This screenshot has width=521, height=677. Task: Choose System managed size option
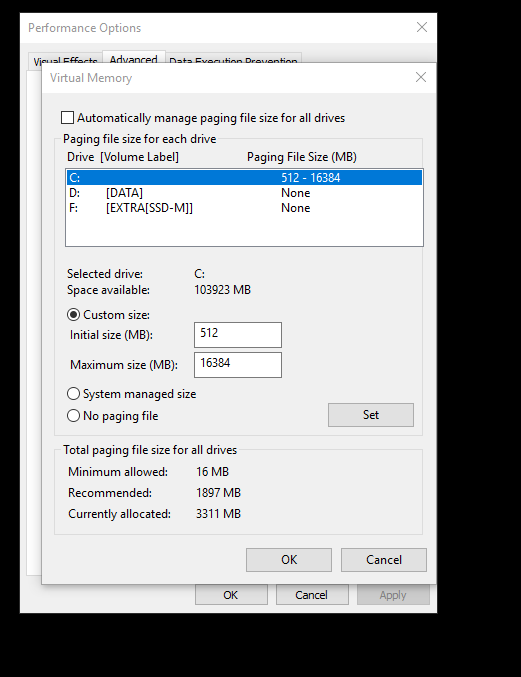[73, 394]
